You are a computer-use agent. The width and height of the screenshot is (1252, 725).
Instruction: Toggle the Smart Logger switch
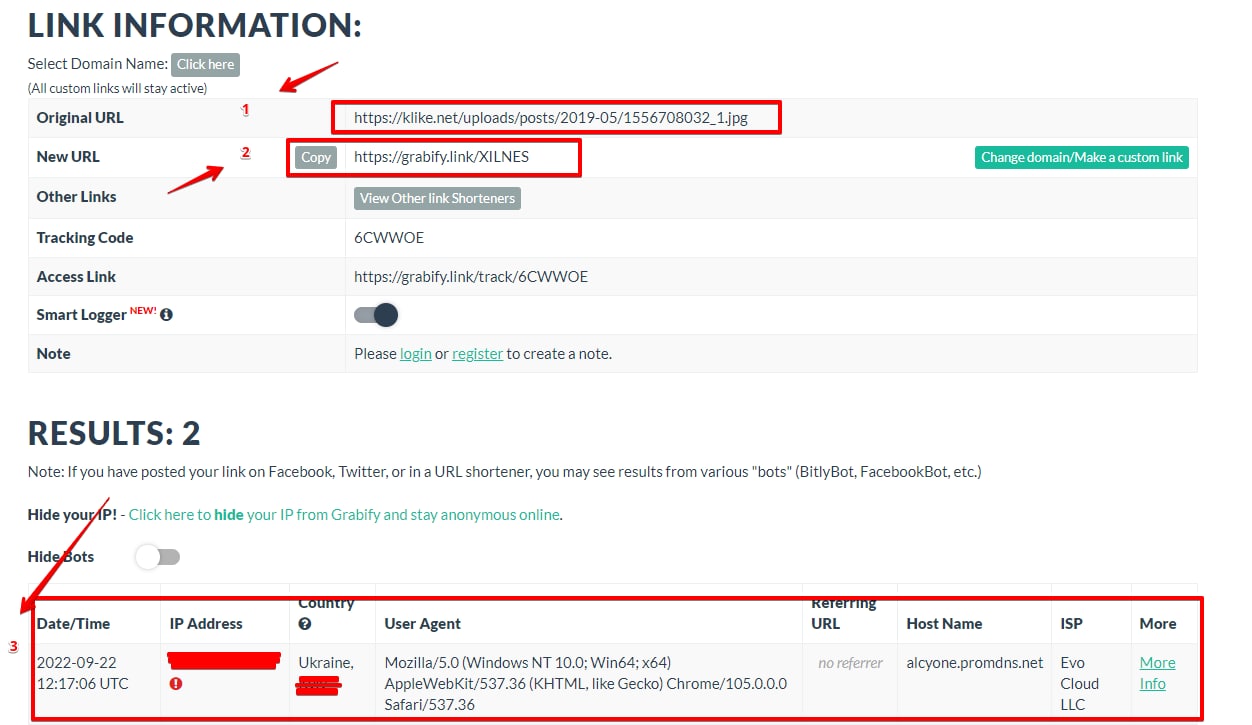[x=376, y=315]
